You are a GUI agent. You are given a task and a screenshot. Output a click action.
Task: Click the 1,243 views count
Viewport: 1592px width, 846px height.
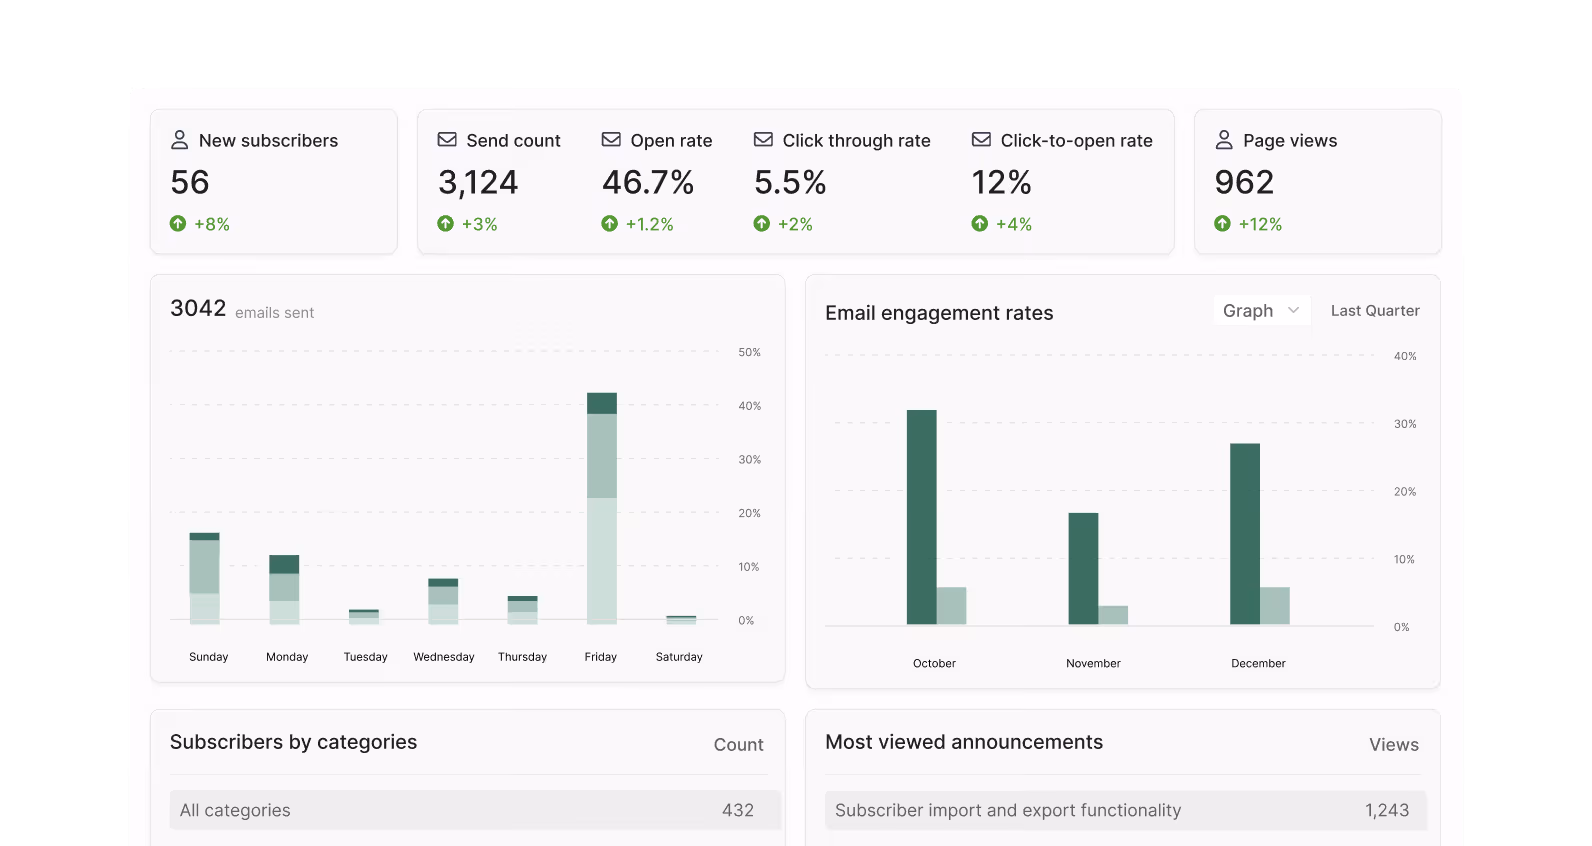pyautogui.click(x=1387, y=810)
